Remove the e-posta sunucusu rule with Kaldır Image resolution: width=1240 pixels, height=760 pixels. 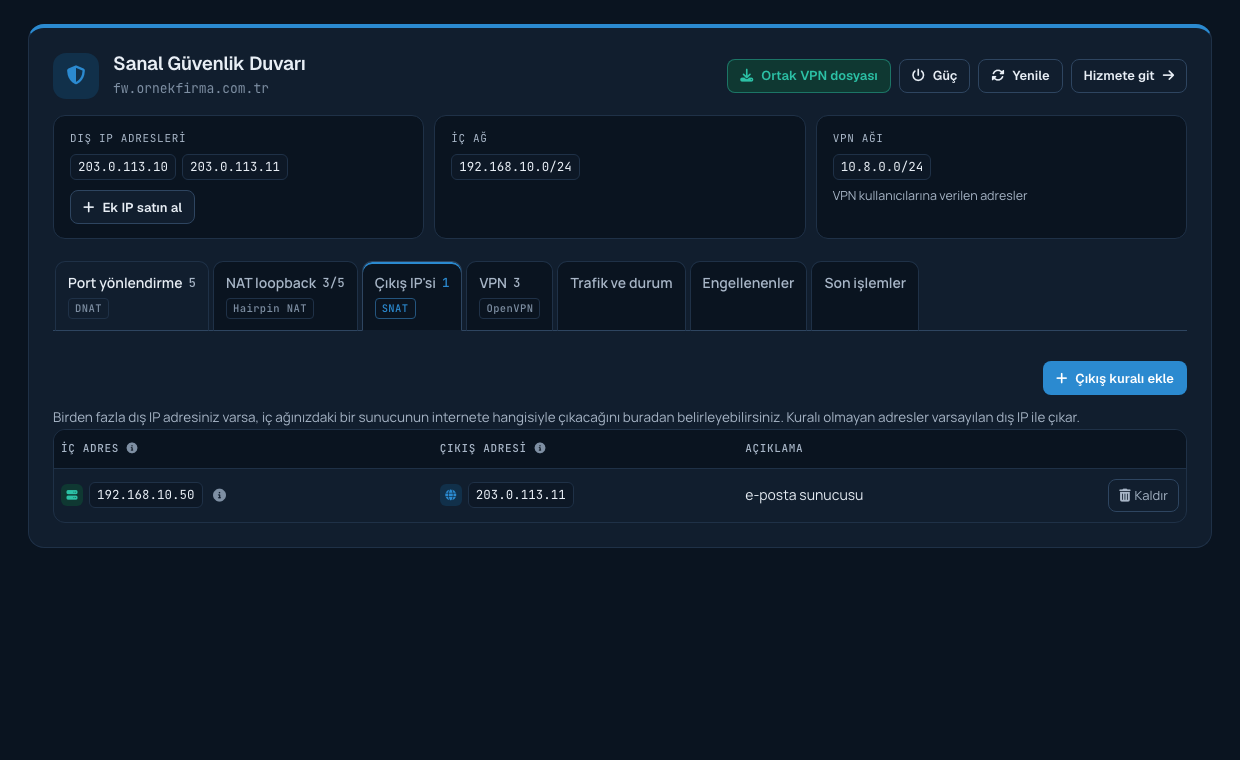(1143, 495)
